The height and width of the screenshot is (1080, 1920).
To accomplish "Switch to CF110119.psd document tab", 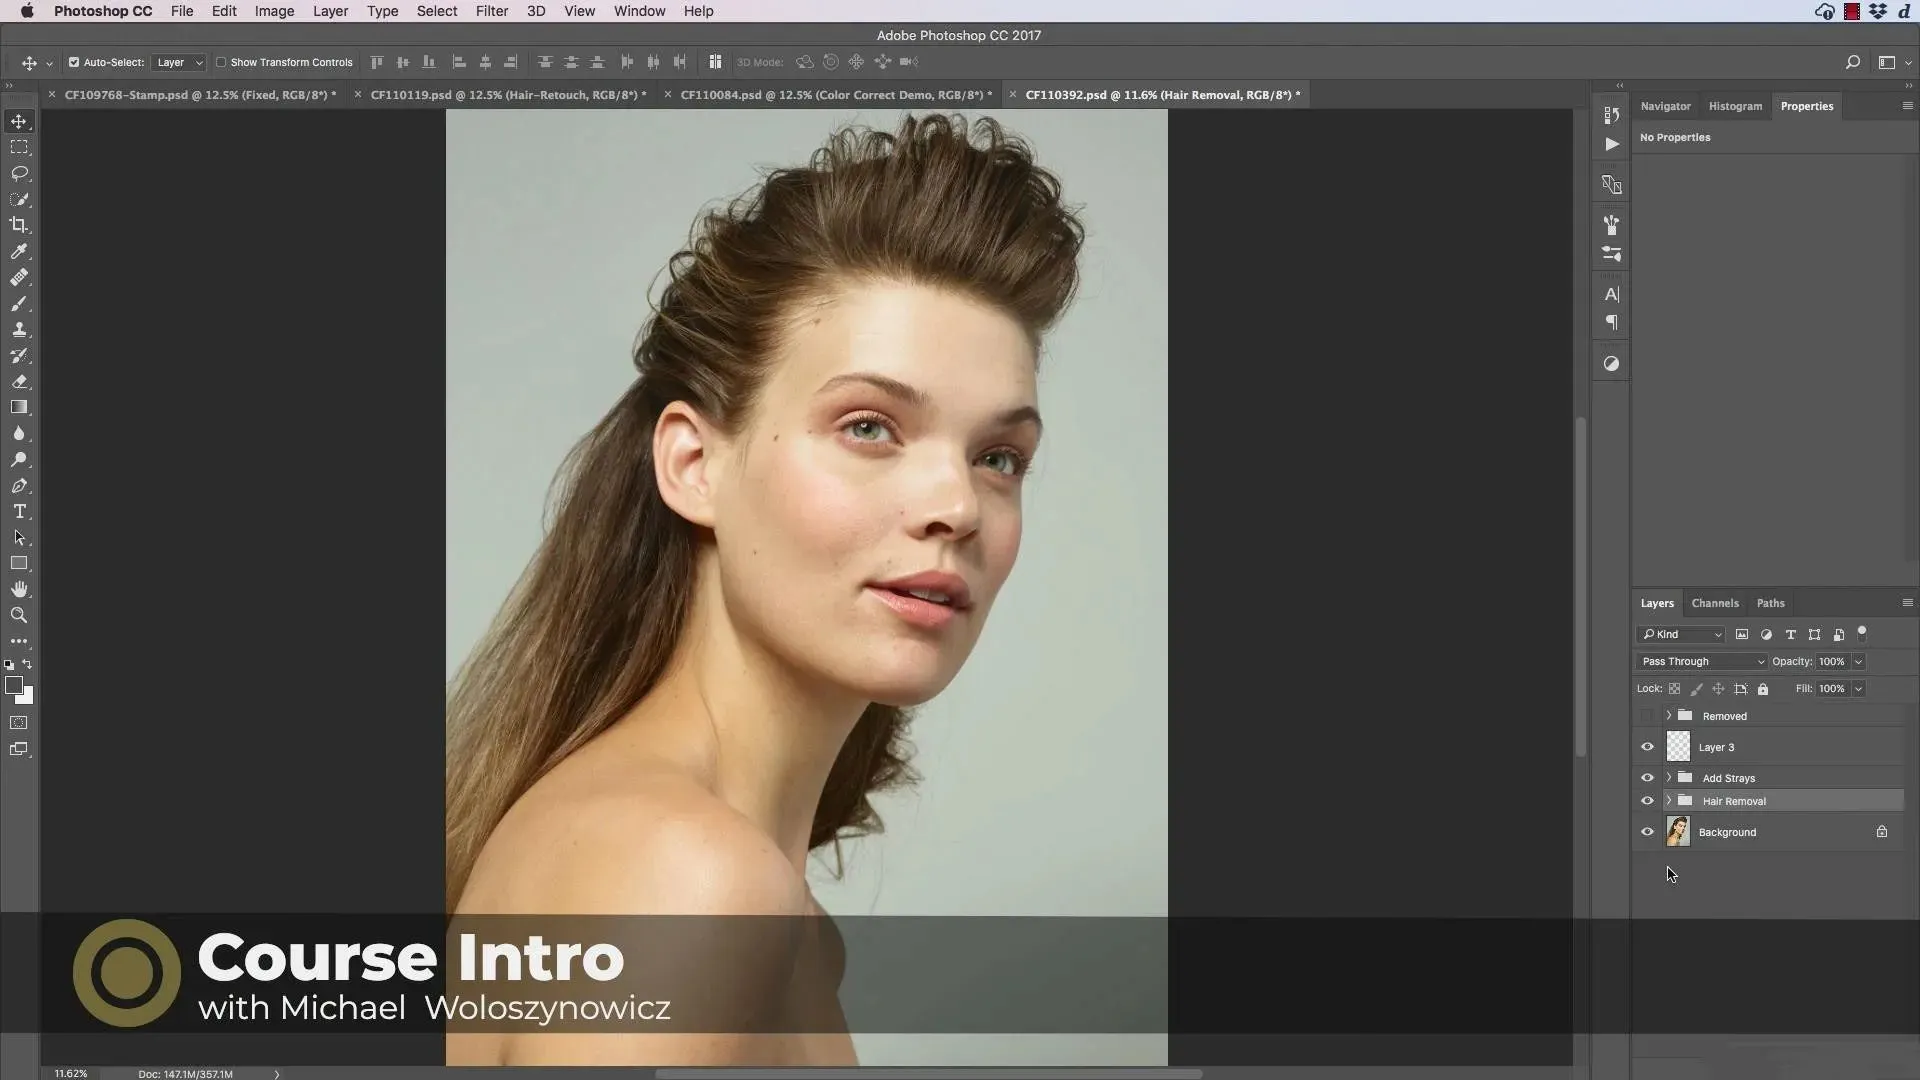I will pos(507,95).
